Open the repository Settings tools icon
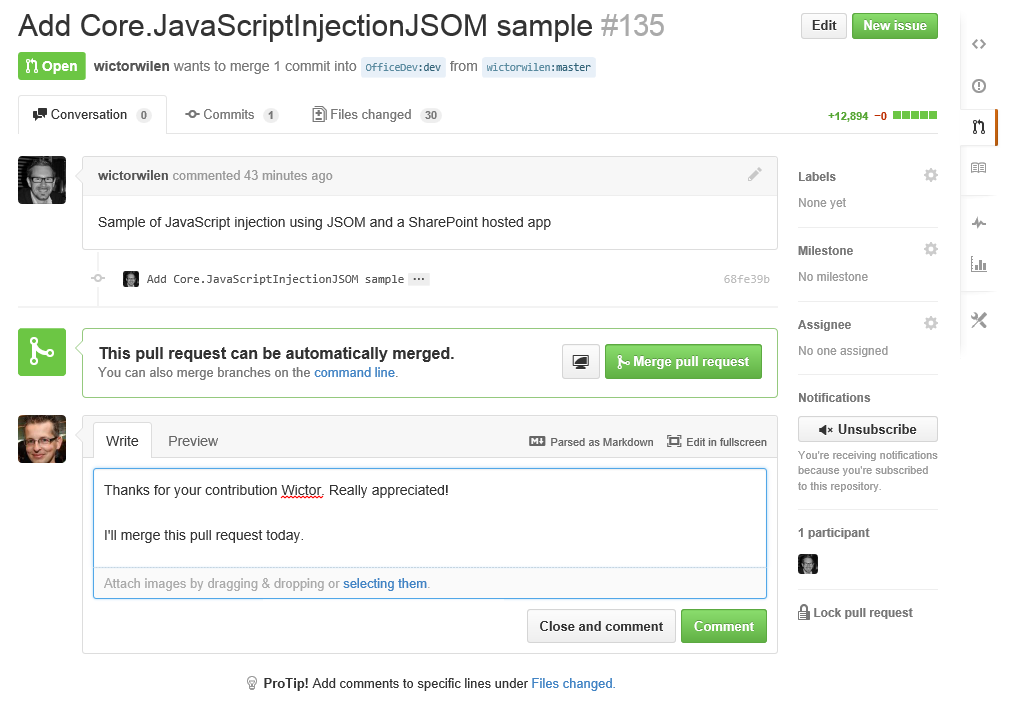Viewport: 1026px width, 707px height. (x=979, y=320)
